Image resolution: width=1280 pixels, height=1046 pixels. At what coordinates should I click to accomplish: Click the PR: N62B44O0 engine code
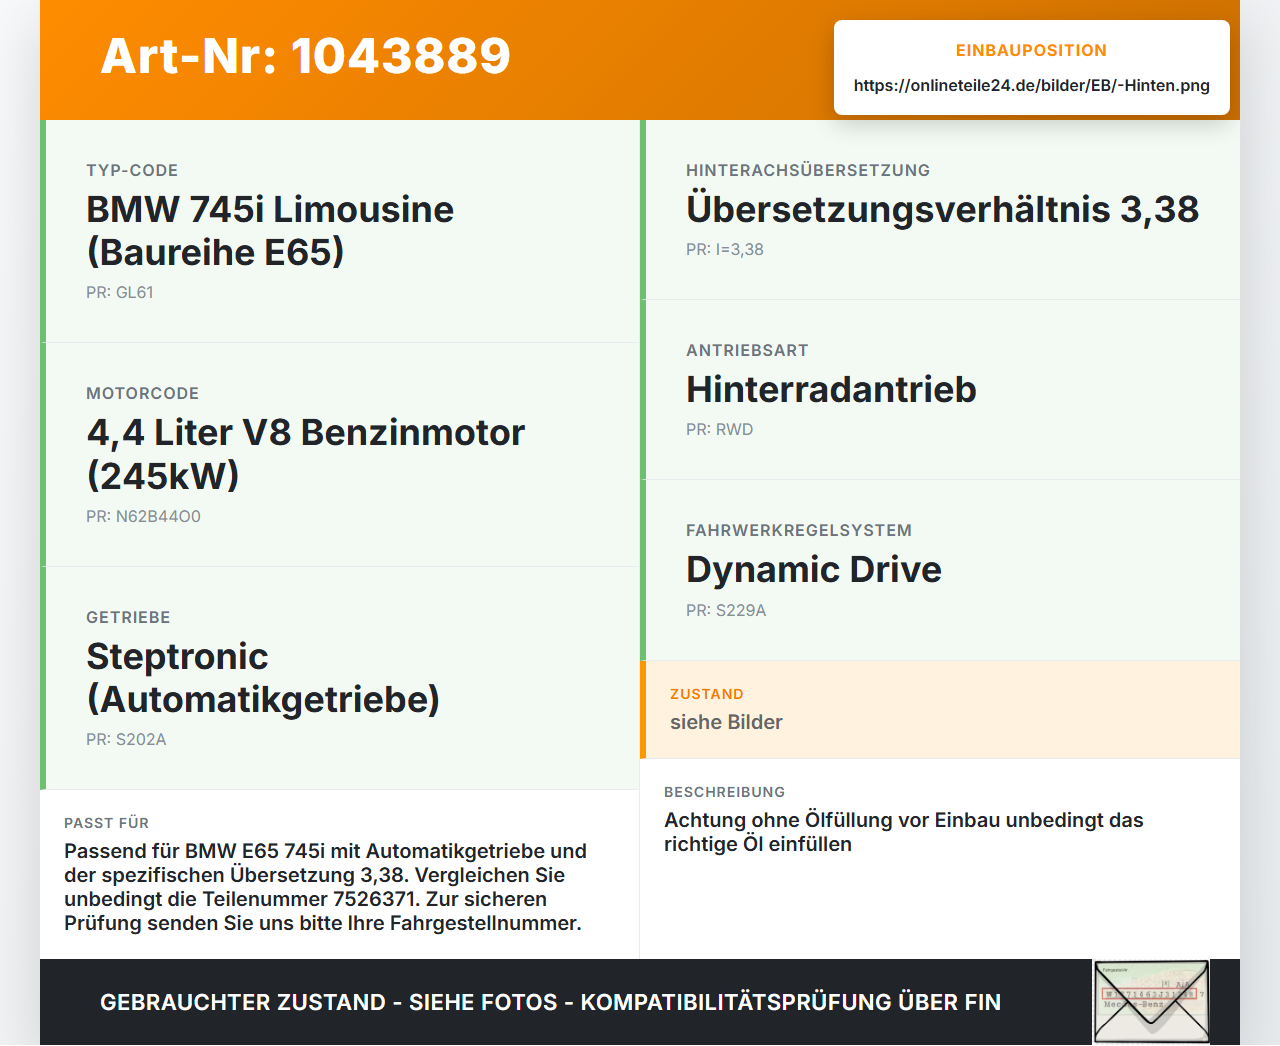(143, 516)
